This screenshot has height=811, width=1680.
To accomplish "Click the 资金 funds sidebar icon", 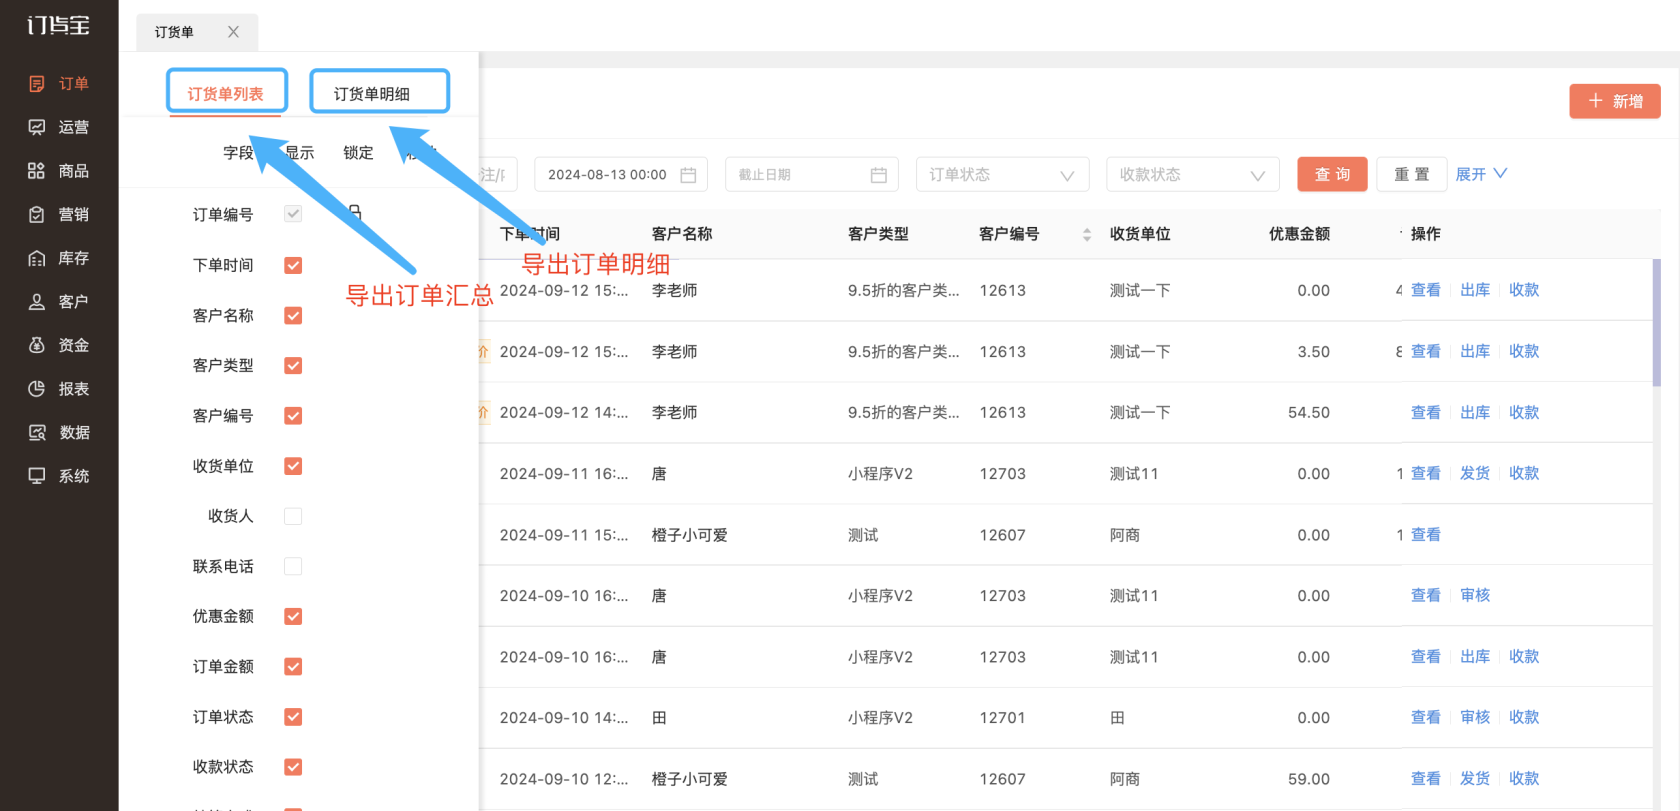I will click(37, 345).
